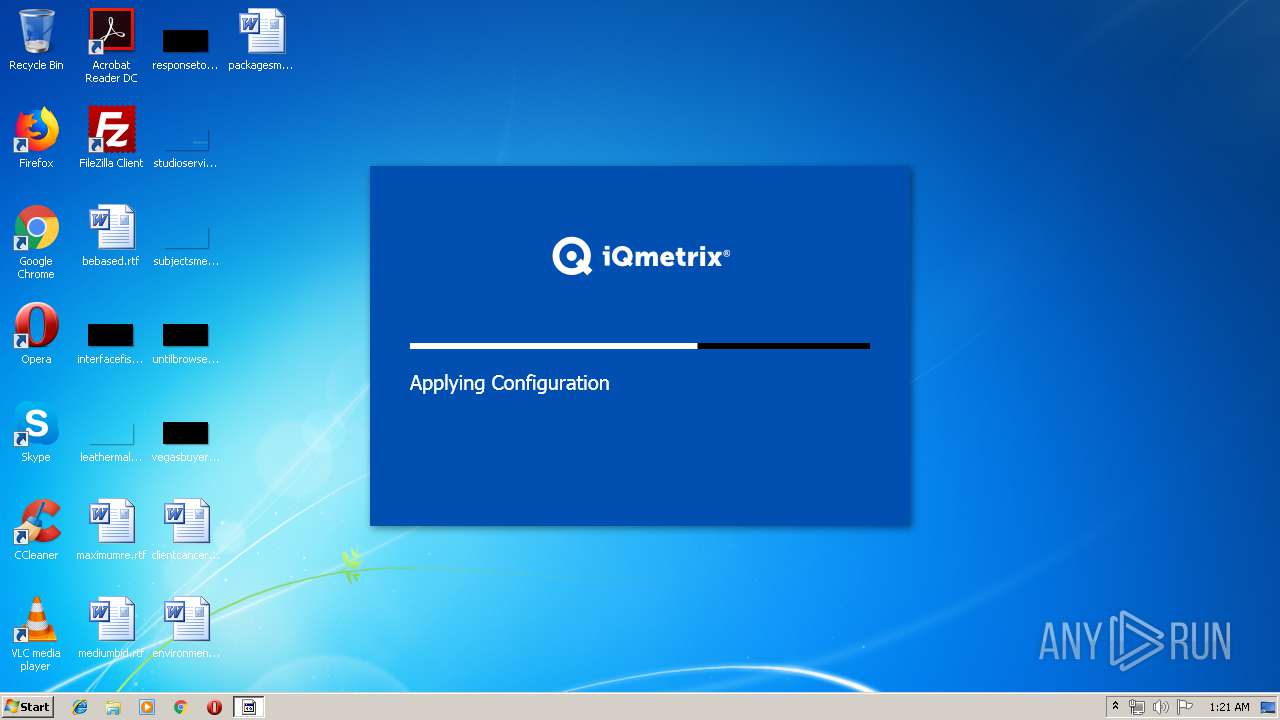Open Windows Media Player in taskbar

(147, 707)
